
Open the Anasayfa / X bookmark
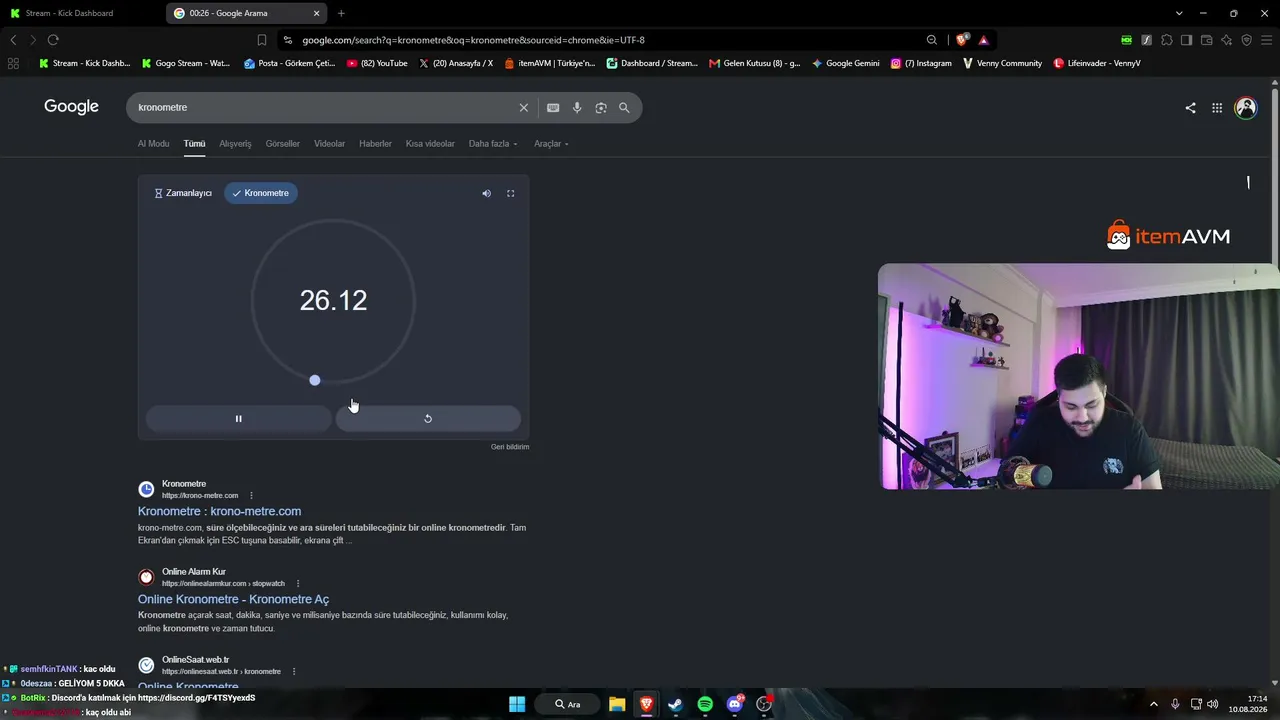pos(456,63)
